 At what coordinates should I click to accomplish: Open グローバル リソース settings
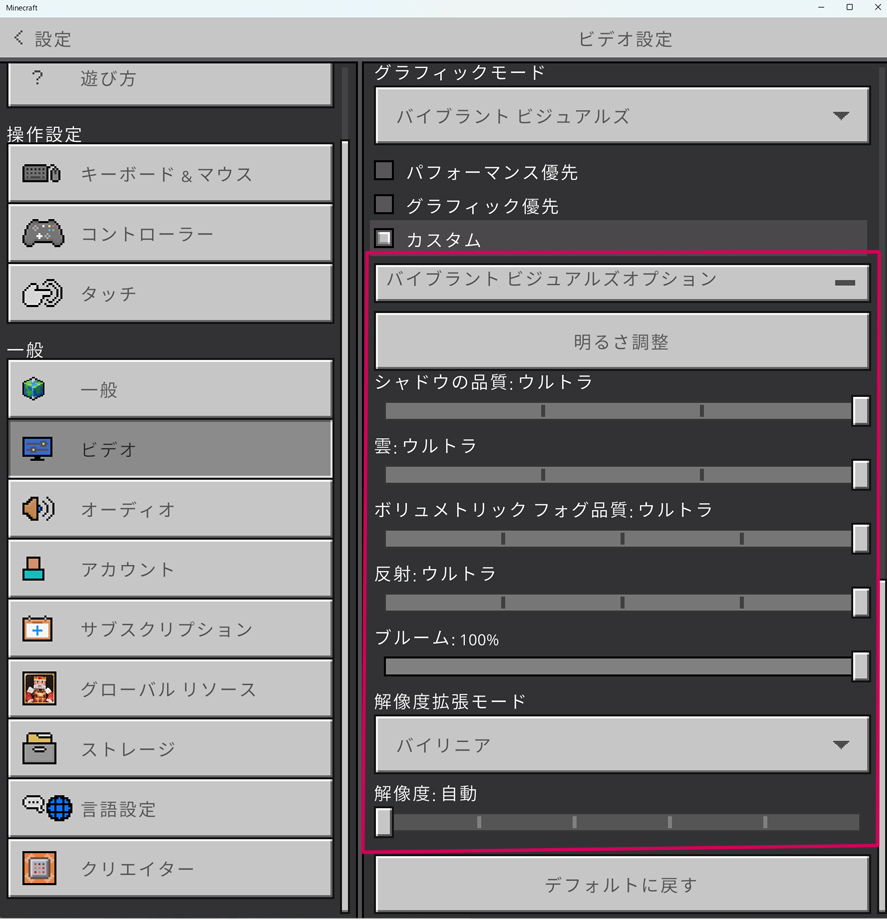coord(170,689)
